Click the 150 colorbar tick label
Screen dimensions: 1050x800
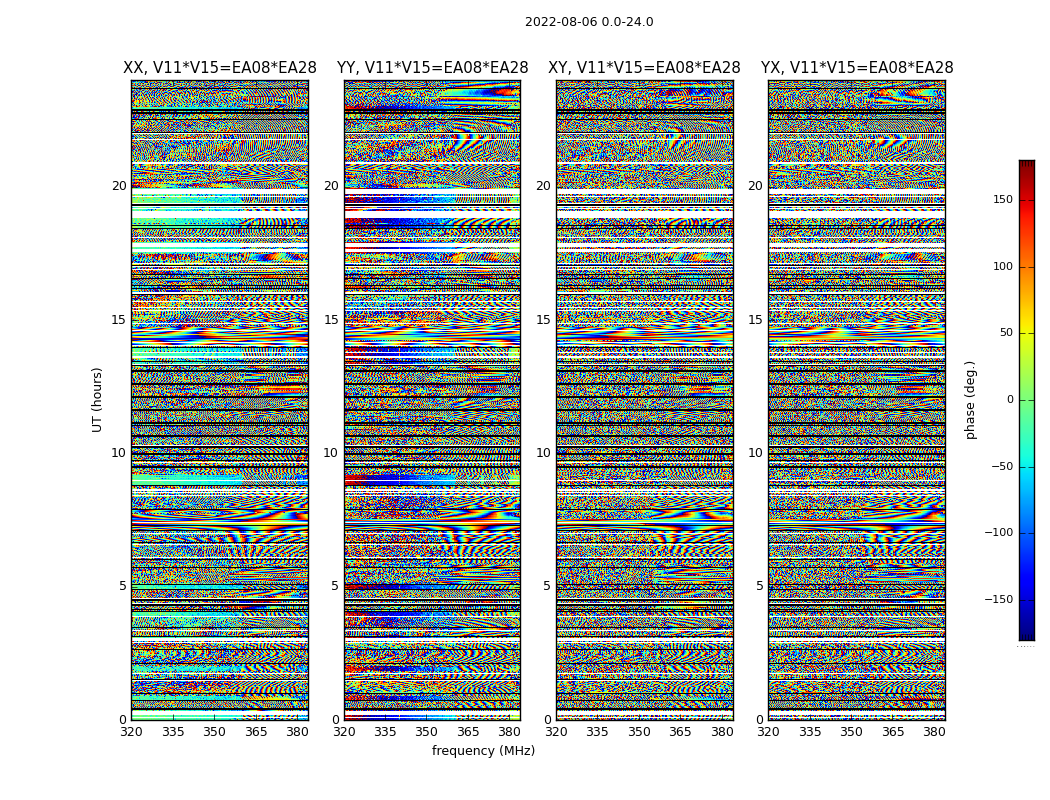1002,200
